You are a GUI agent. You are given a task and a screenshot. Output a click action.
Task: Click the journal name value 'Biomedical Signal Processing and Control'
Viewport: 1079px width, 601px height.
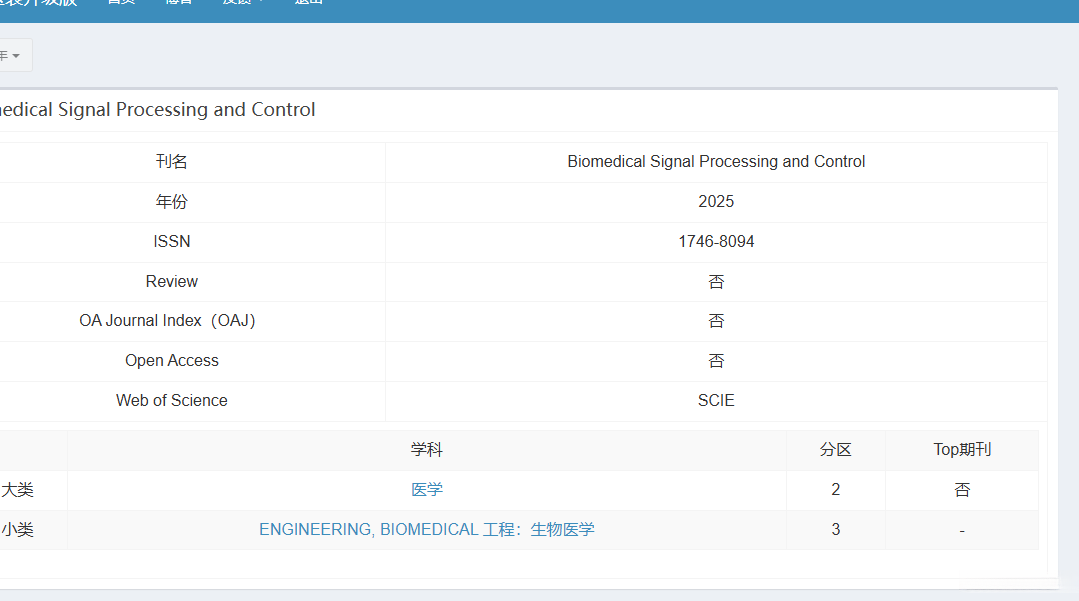tap(716, 162)
